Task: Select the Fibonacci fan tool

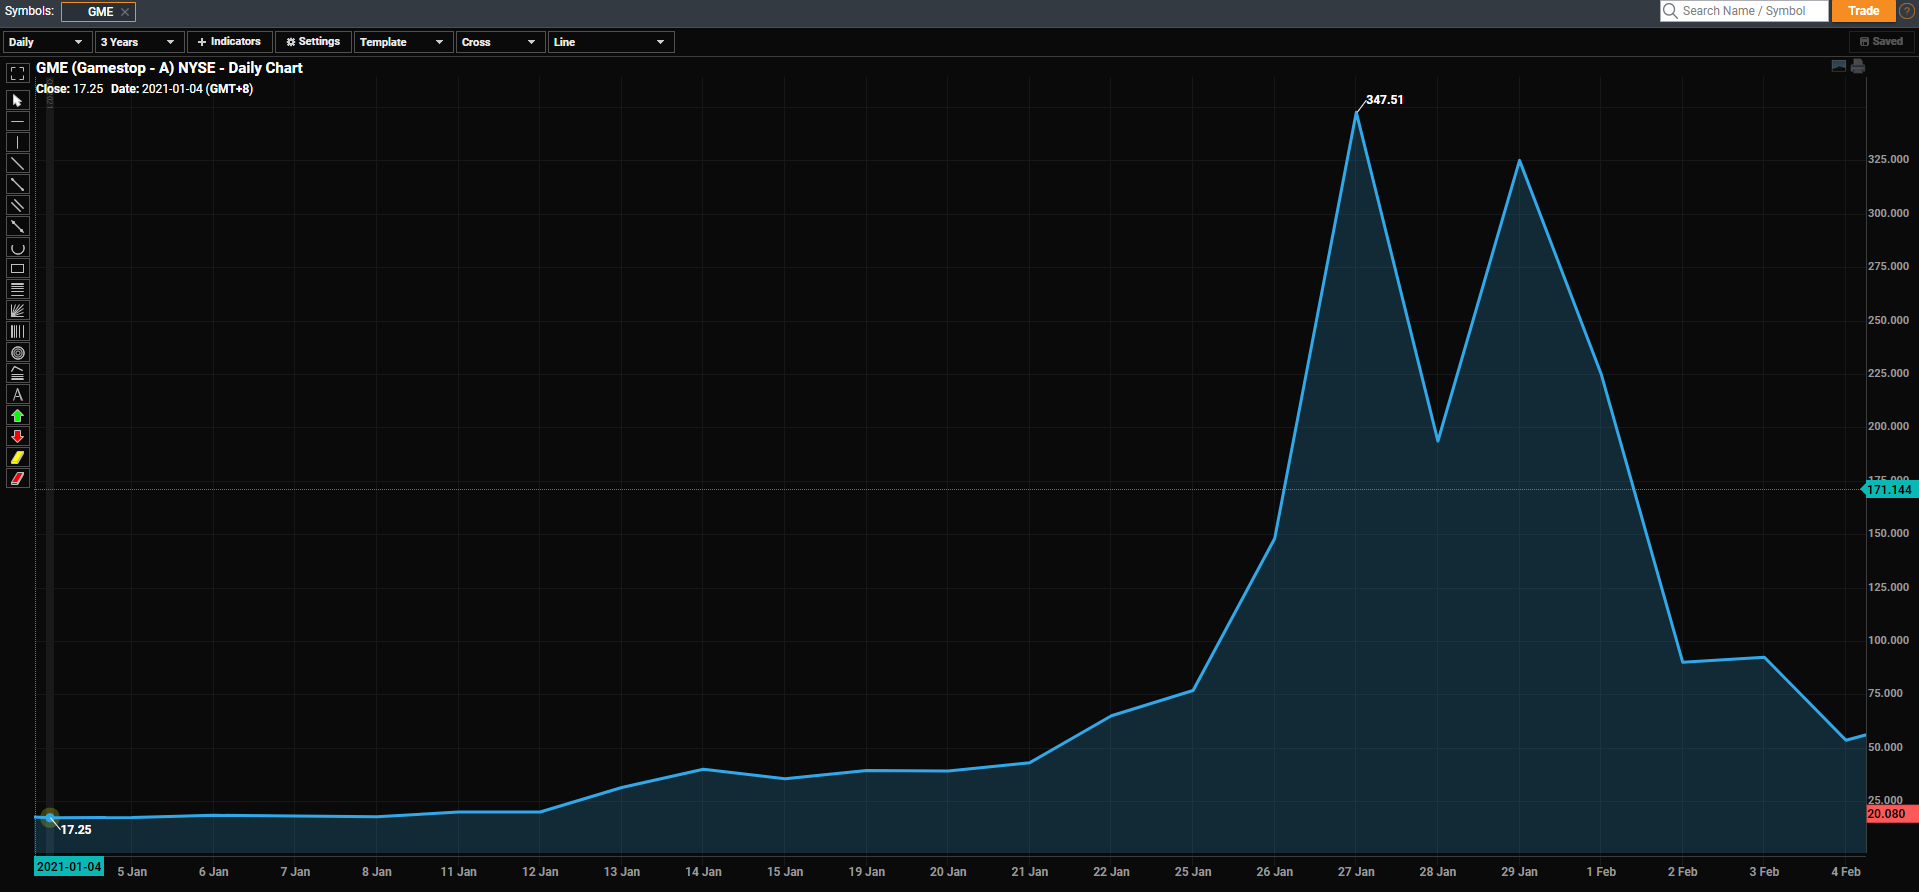Action: tap(17, 311)
